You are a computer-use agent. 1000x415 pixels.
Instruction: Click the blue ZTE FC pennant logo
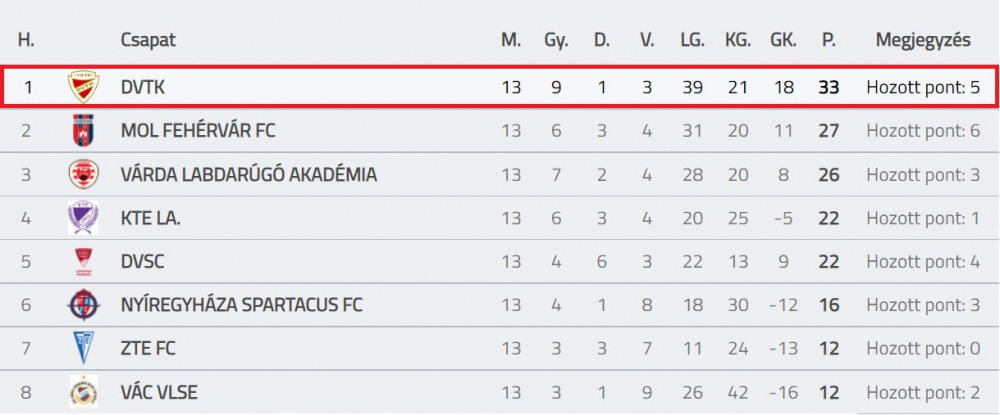84,348
